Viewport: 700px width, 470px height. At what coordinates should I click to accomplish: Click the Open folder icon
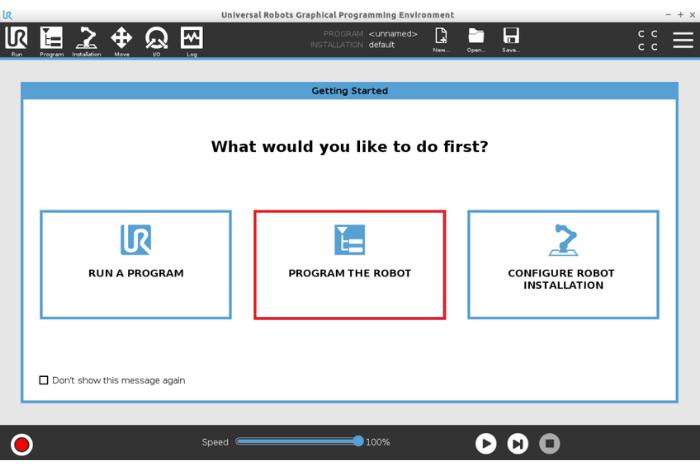point(476,40)
